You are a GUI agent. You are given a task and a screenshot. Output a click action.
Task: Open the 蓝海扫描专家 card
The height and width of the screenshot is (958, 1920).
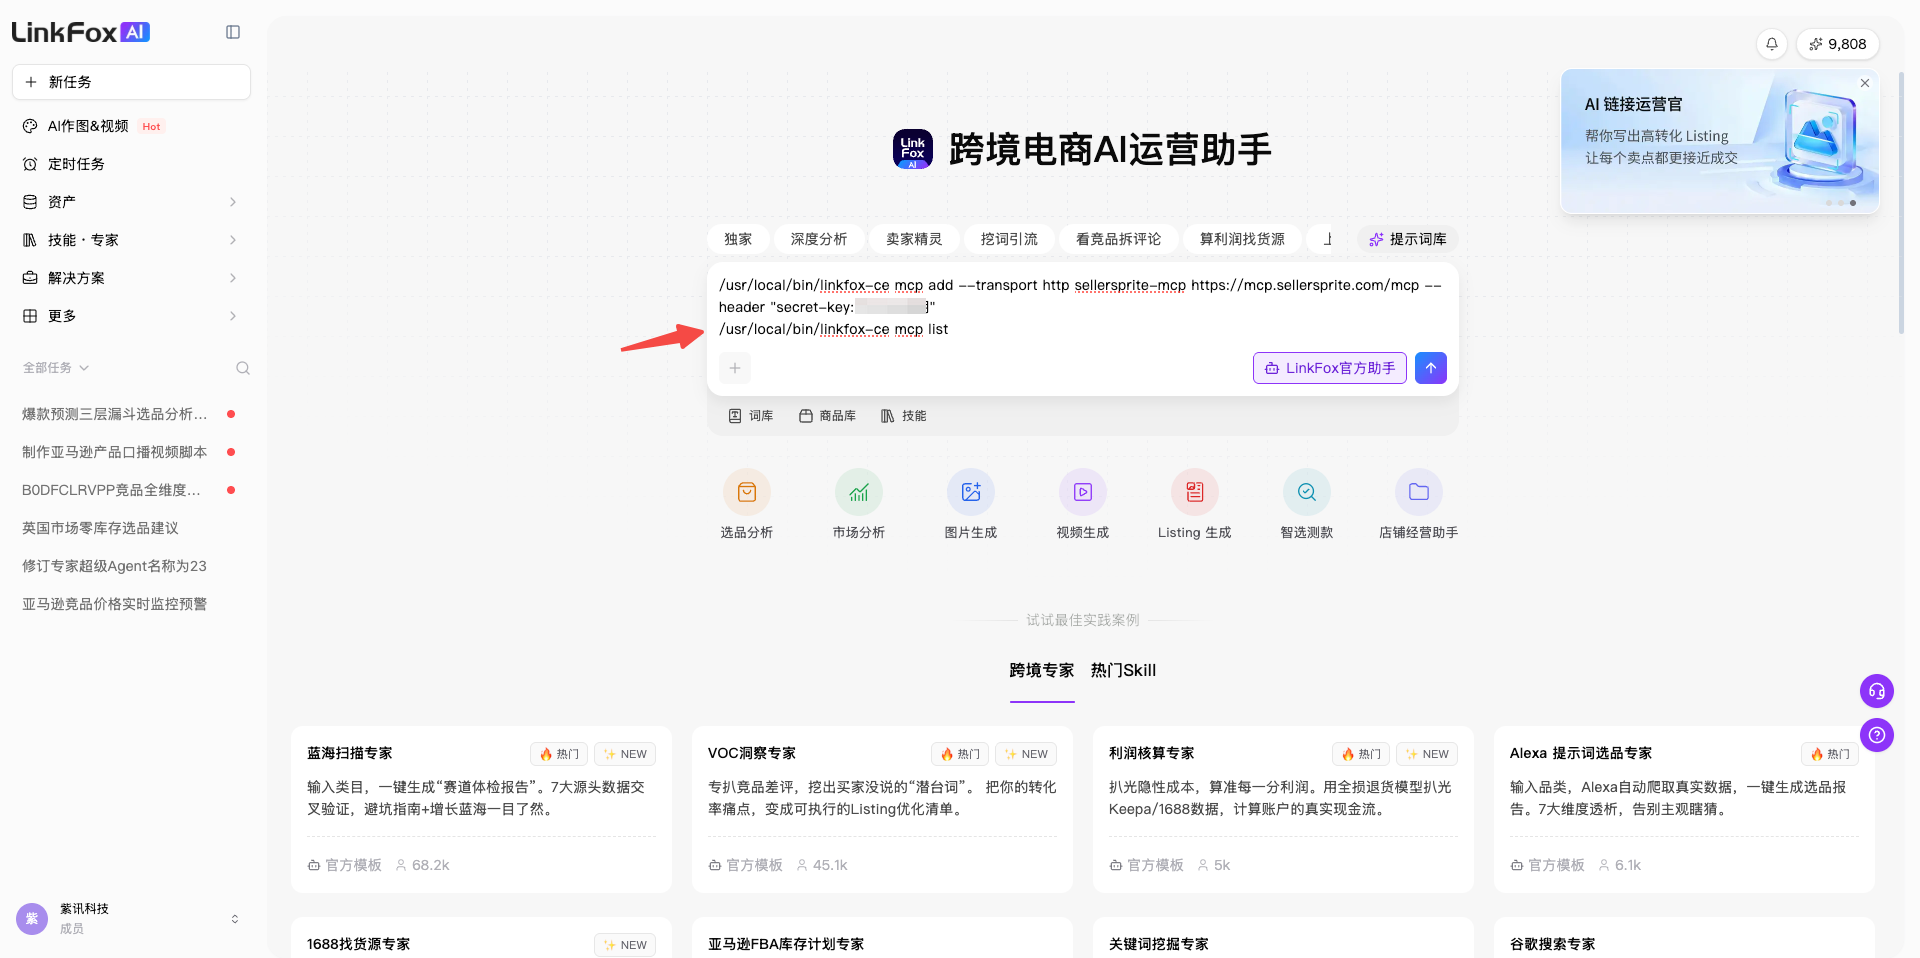(481, 809)
